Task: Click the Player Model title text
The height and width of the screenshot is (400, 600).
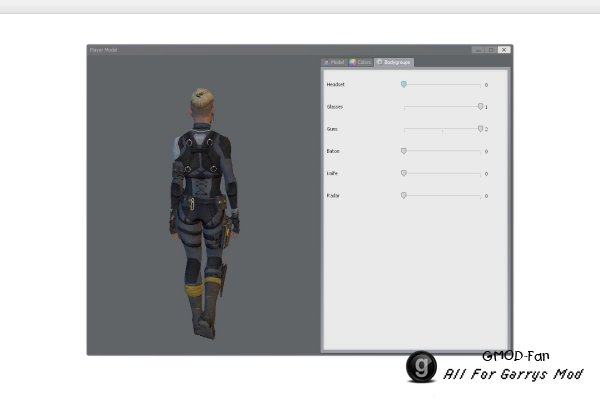Action: pyautogui.click(x=103, y=50)
